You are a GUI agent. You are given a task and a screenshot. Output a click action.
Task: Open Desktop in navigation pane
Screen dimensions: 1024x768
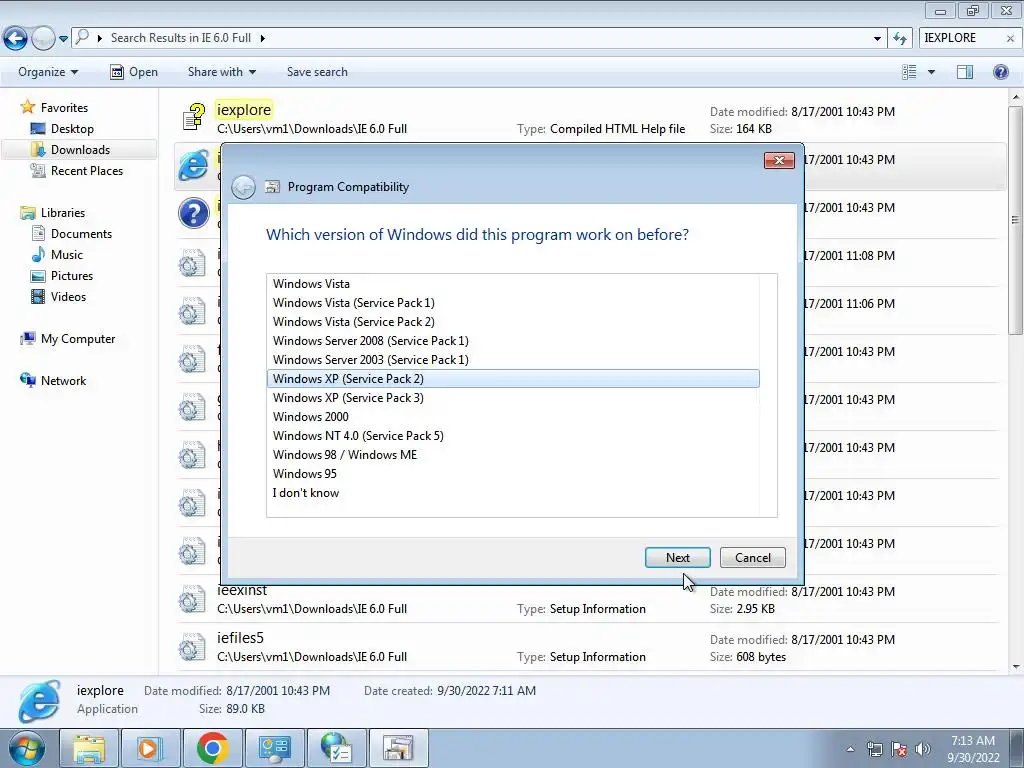pyautogui.click(x=72, y=129)
